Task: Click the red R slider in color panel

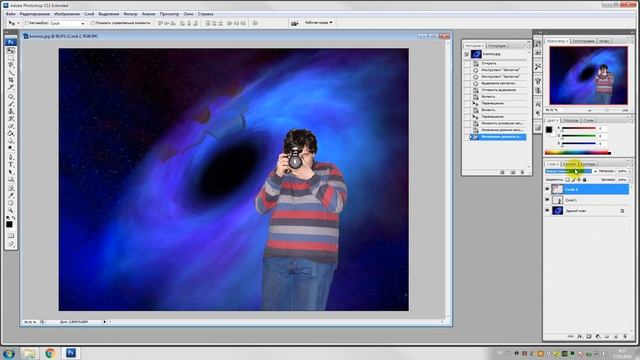Action: point(579,129)
